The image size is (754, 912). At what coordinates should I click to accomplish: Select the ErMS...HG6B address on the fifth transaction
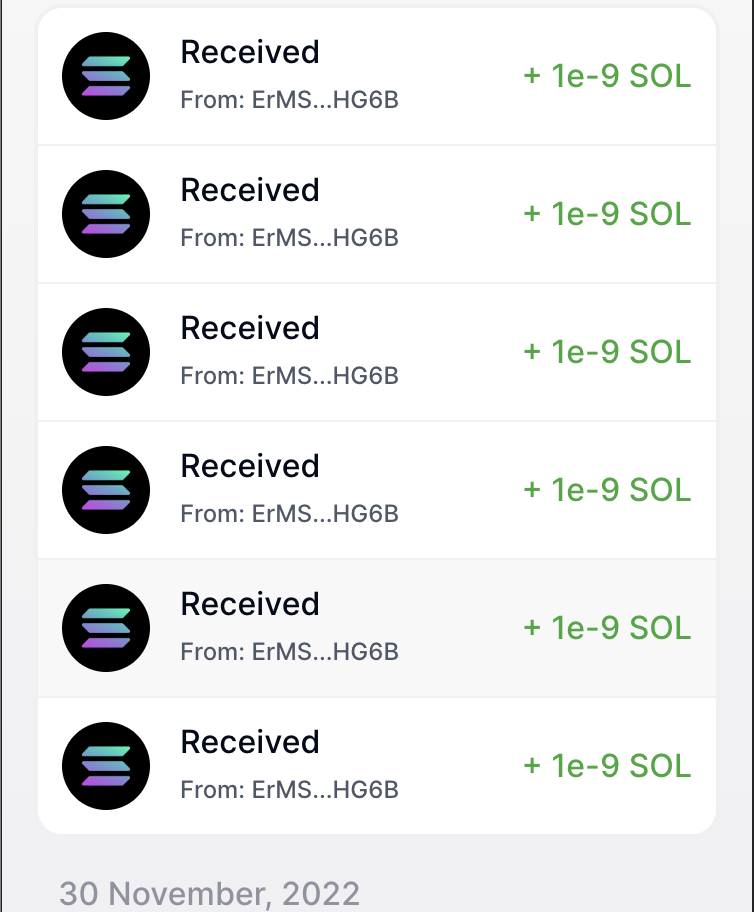[x=288, y=652]
